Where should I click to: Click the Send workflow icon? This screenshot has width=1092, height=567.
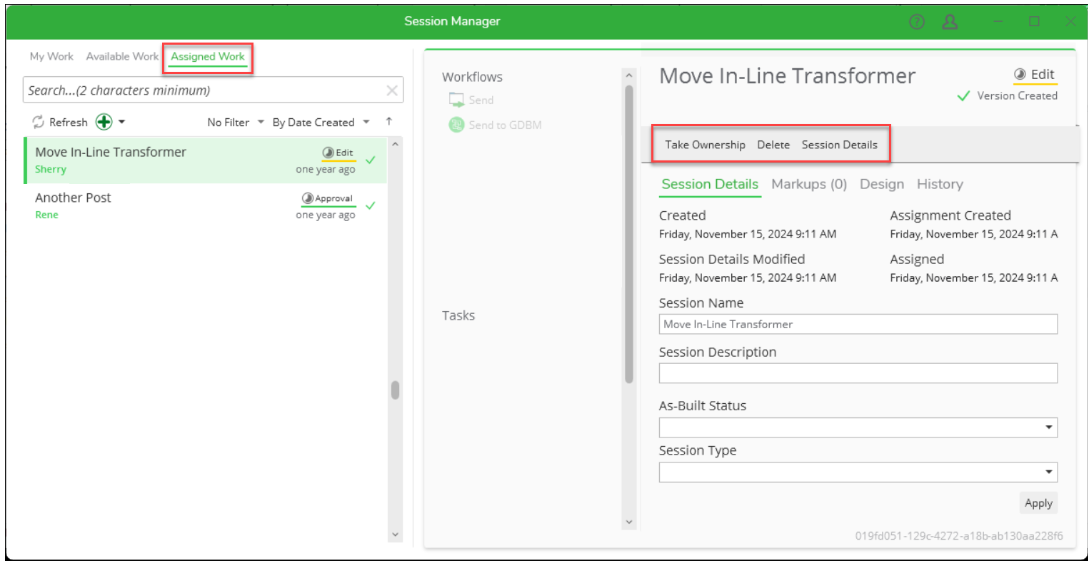(x=456, y=100)
